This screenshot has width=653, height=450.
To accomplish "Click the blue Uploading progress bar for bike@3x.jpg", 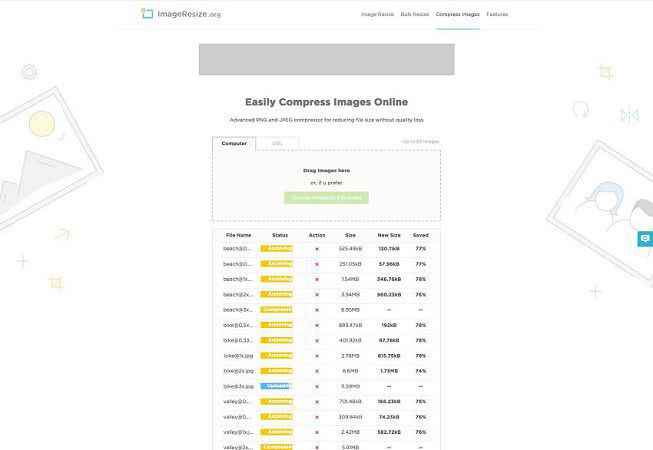I will (x=276, y=386).
